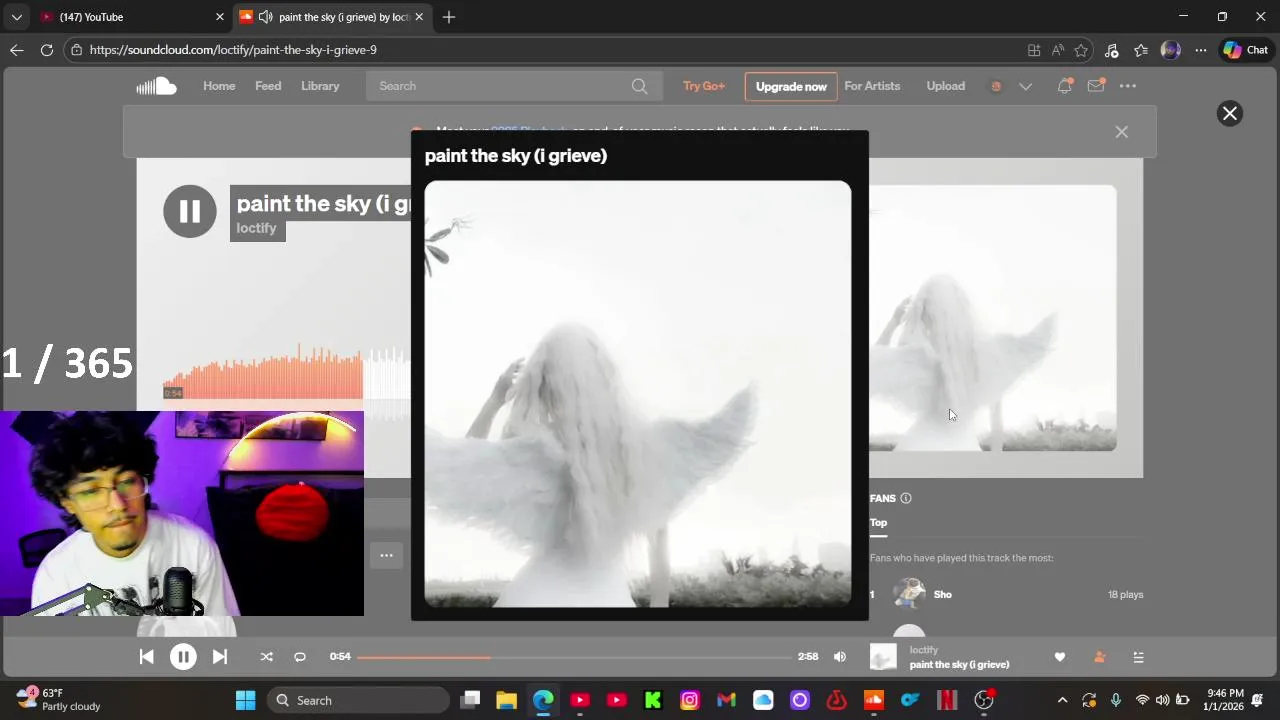Refresh the page
The image size is (1280, 720).
47,50
